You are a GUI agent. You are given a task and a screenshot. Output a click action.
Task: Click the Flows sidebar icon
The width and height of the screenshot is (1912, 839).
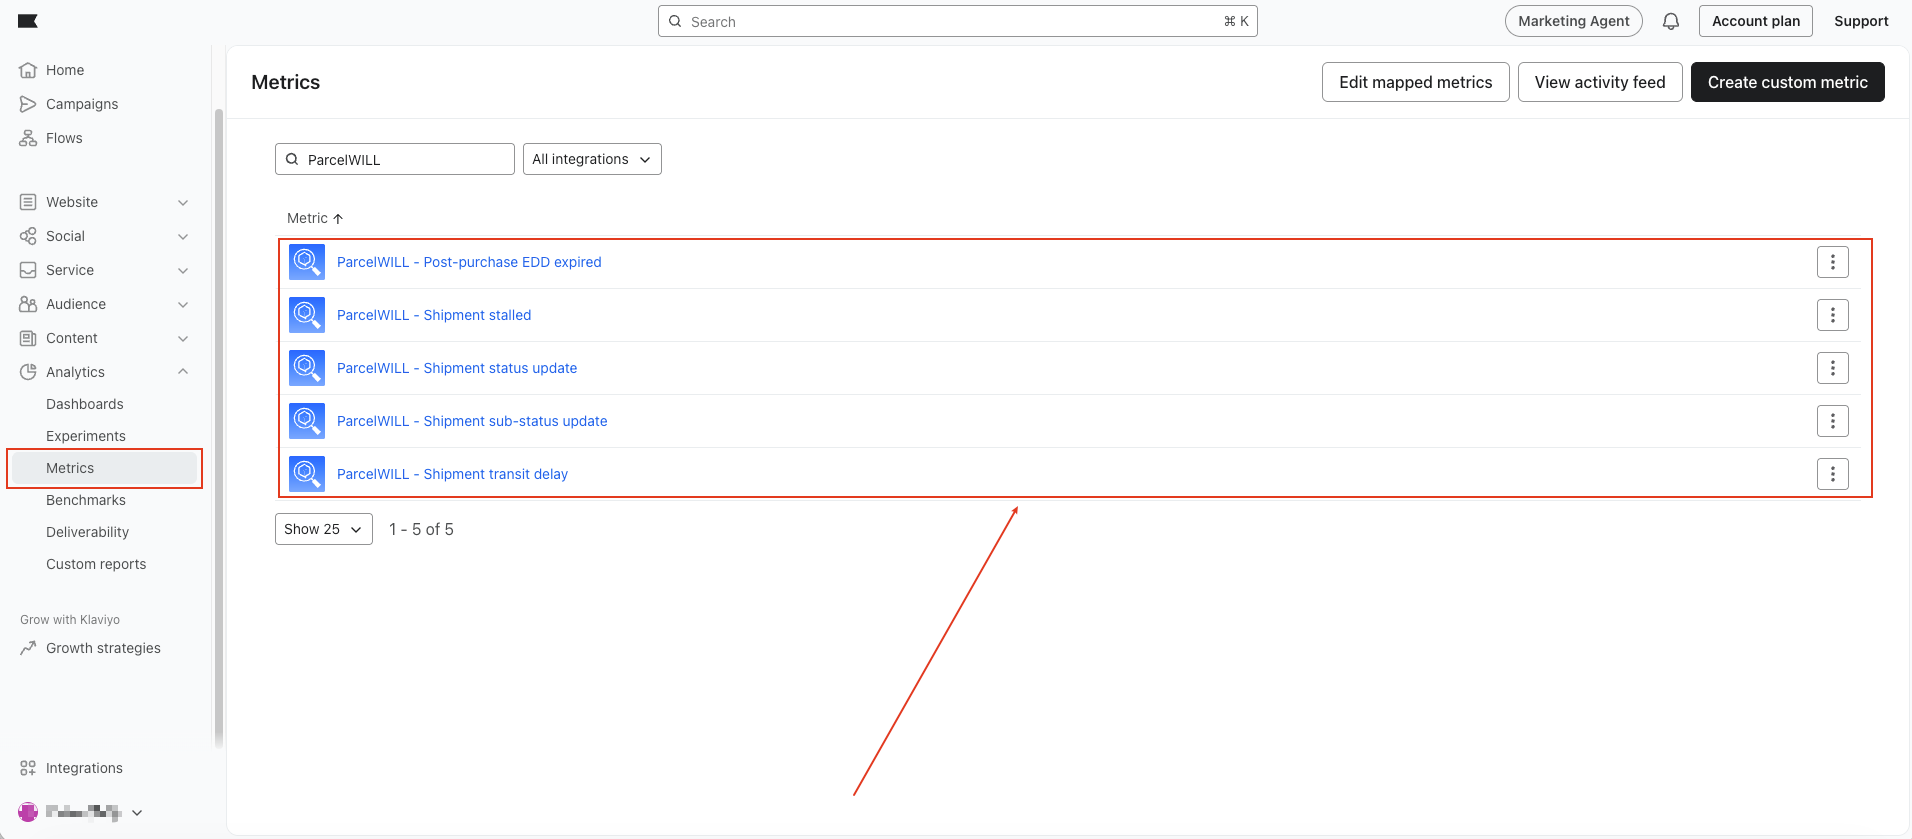(x=28, y=138)
